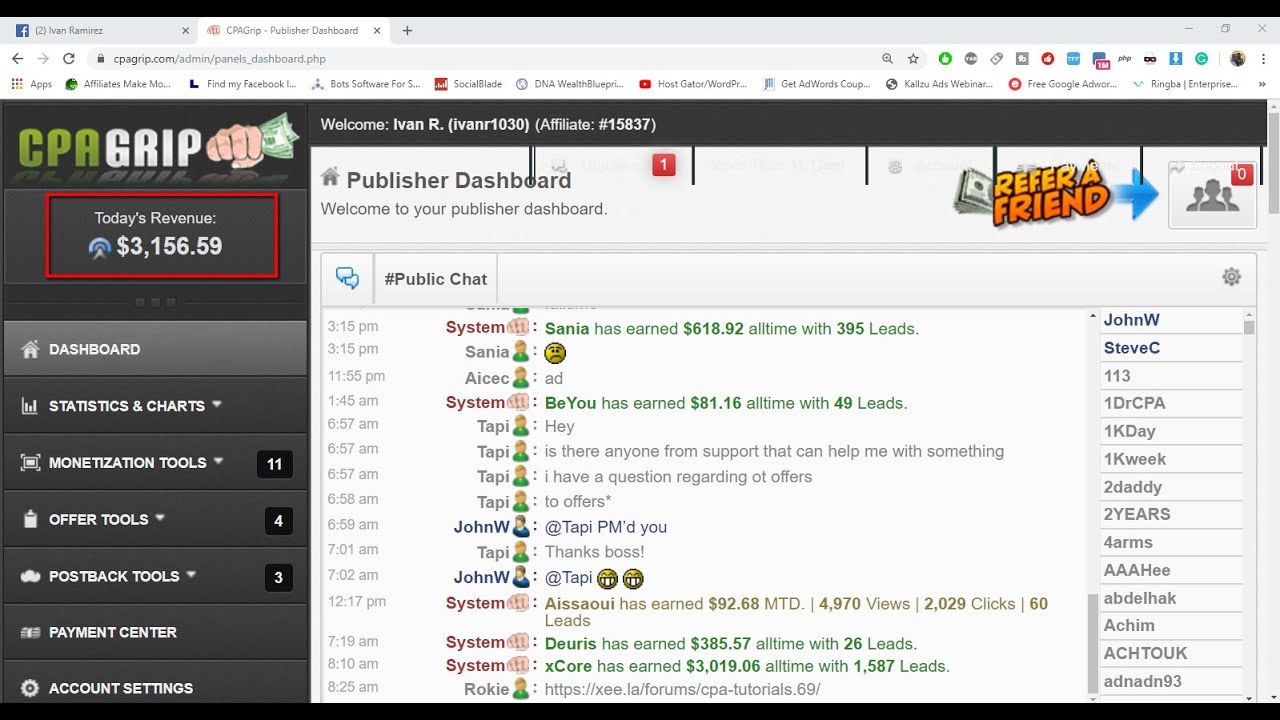Select user abdelhak in the user list
The width and height of the screenshot is (1280, 720).
tap(1140, 598)
